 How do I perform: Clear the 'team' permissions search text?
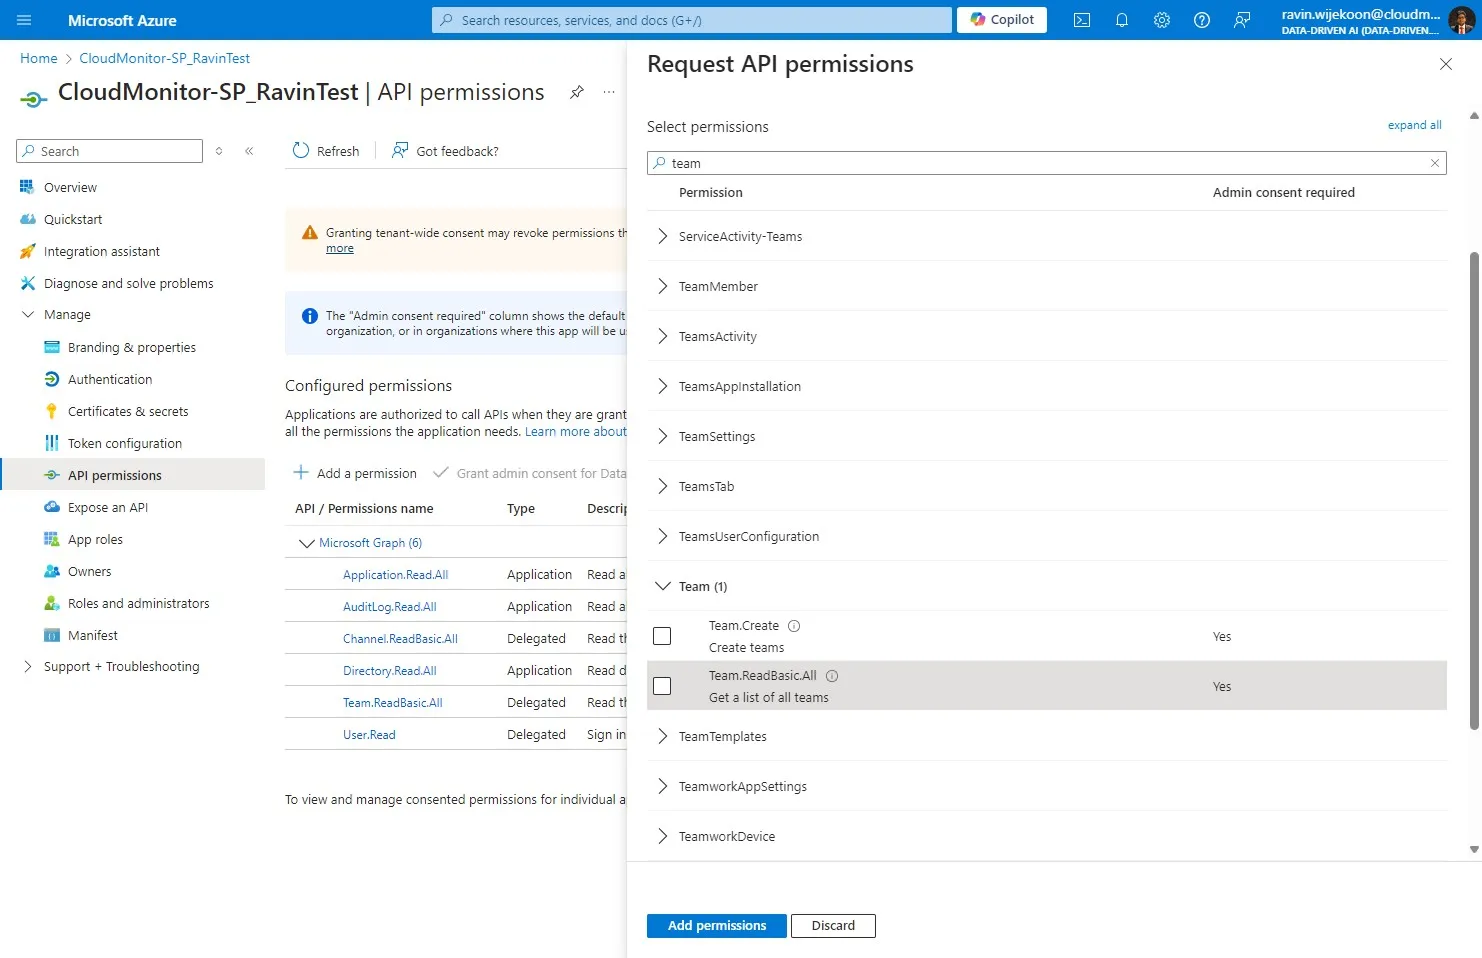coord(1435,163)
